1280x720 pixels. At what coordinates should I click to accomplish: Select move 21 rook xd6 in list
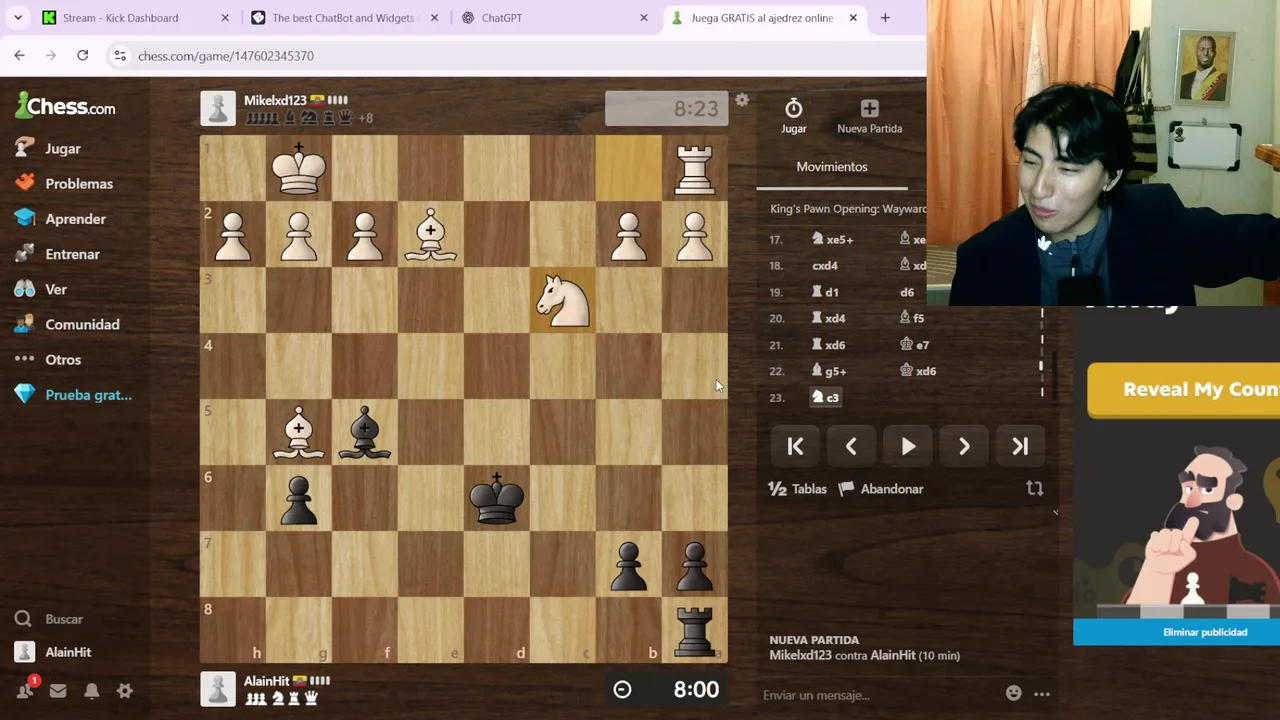pyautogui.click(x=829, y=345)
